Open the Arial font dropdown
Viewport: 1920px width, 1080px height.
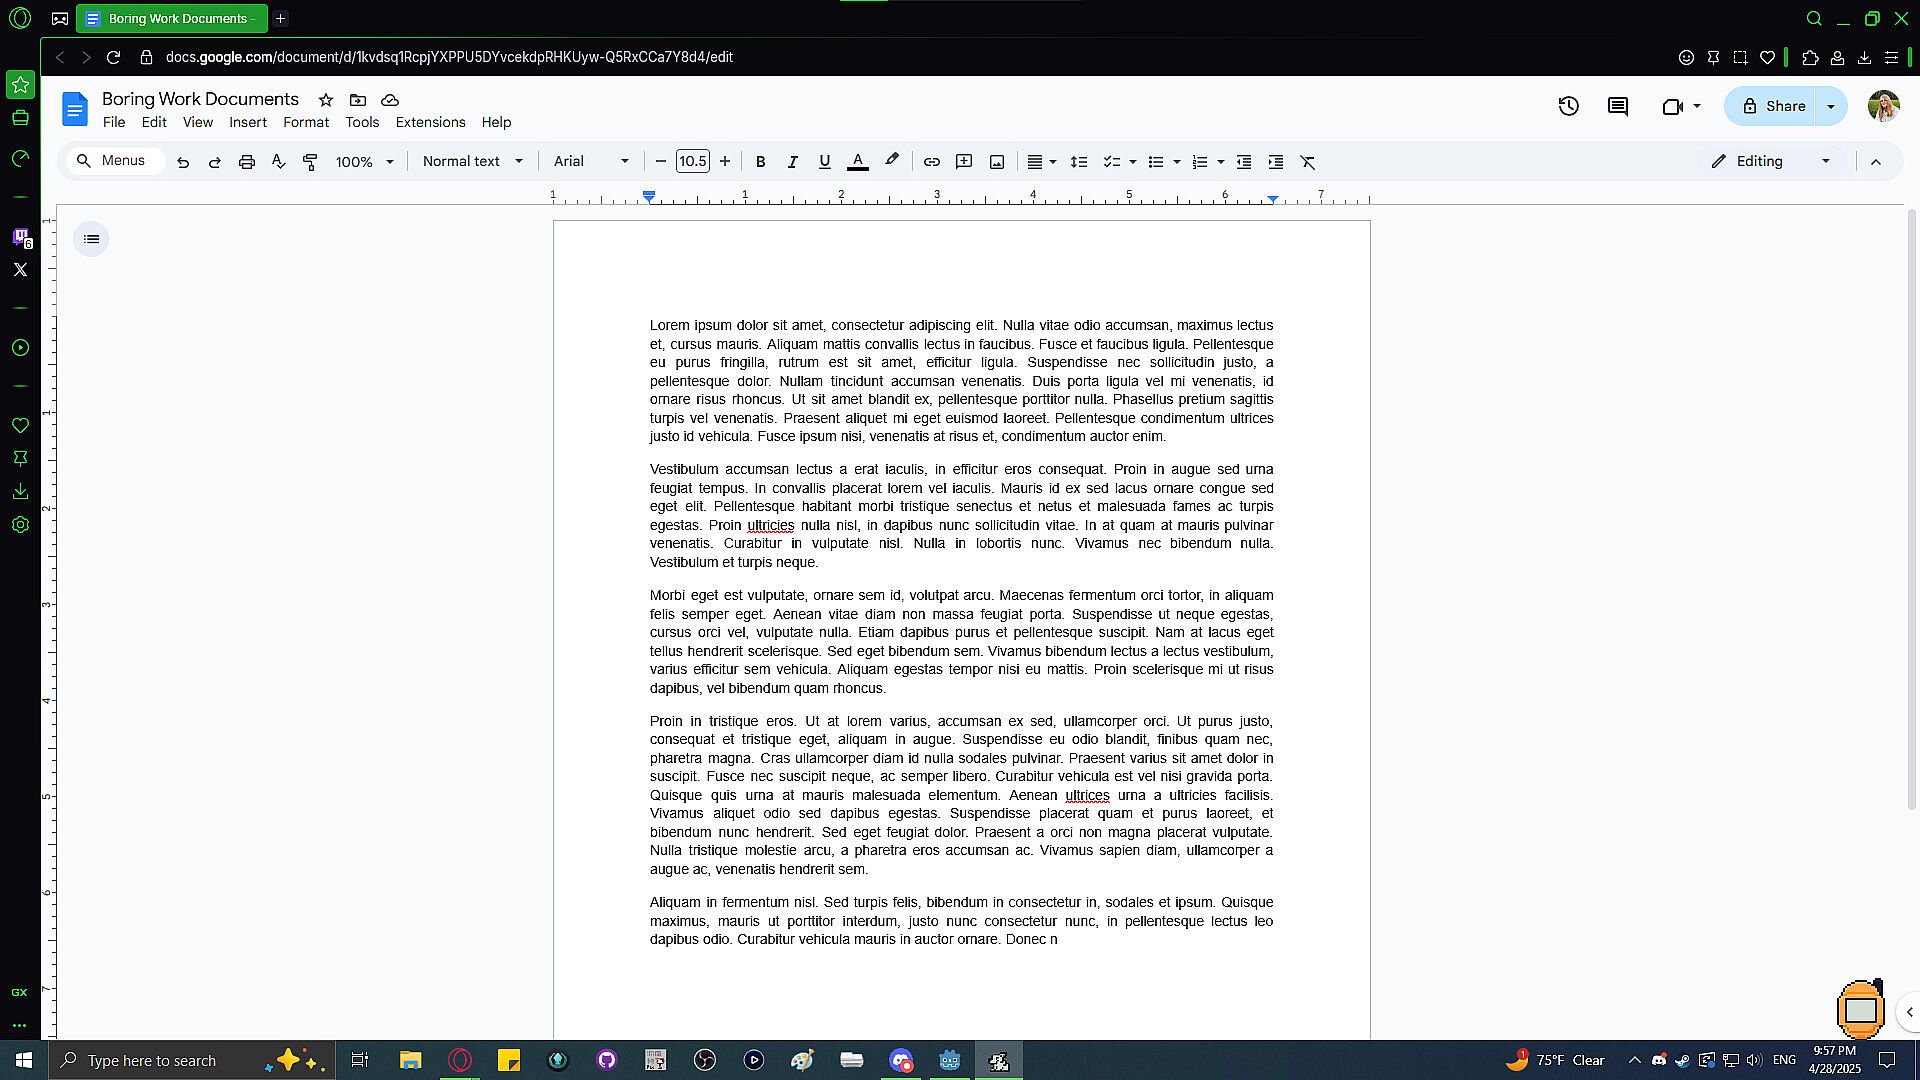point(591,161)
